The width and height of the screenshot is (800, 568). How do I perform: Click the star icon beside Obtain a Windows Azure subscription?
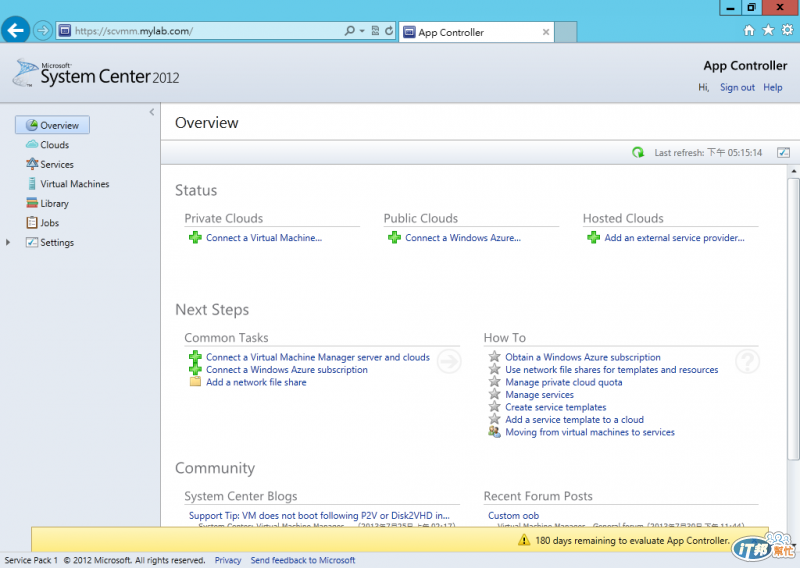click(494, 356)
